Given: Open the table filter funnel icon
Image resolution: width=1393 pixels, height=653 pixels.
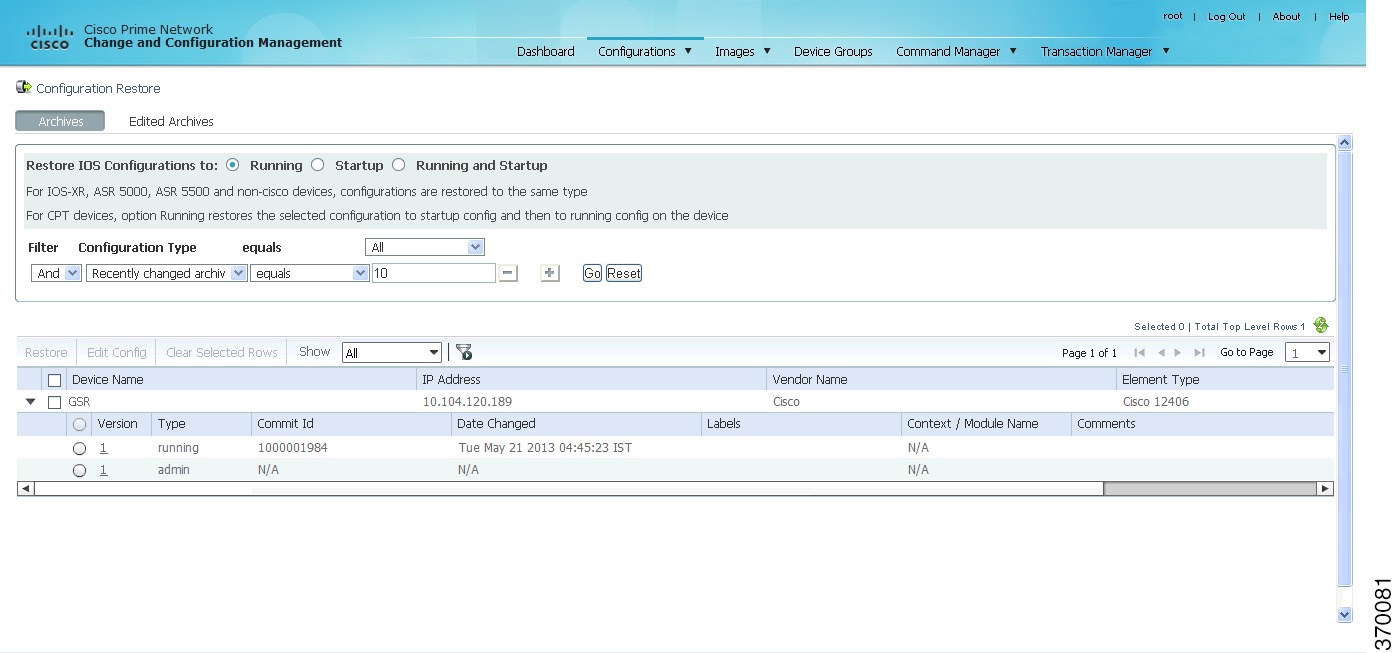Looking at the screenshot, I should click(x=464, y=352).
